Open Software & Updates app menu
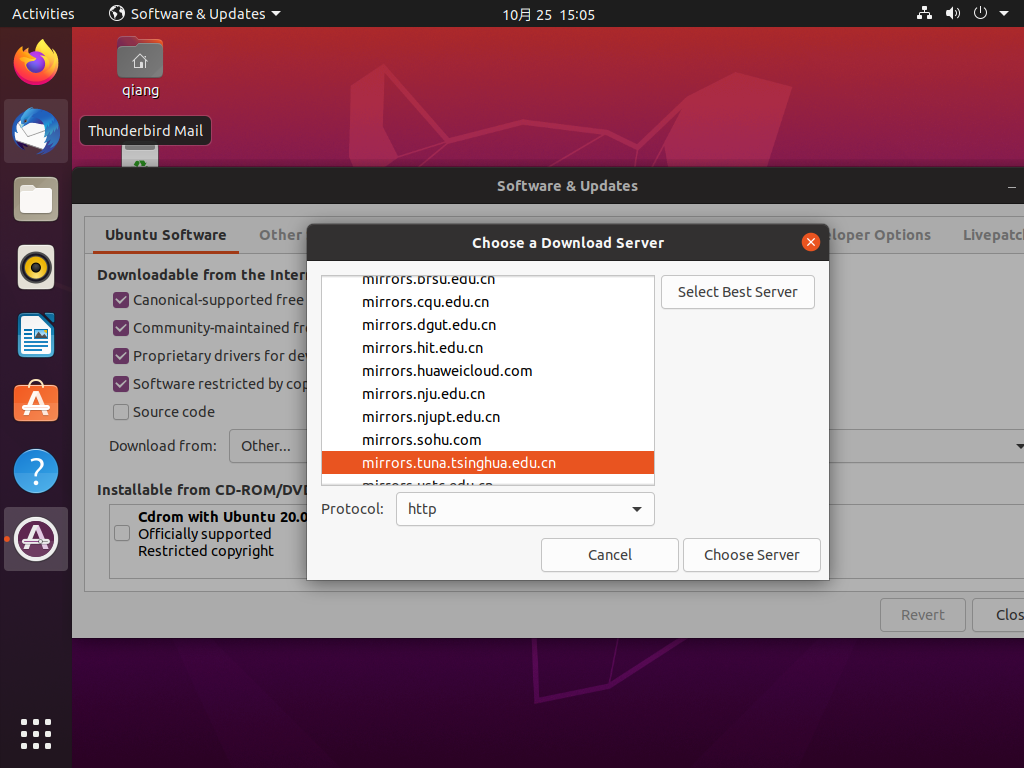Image resolution: width=1024 pixels, height=768 pixels. (x=195, y=14)
